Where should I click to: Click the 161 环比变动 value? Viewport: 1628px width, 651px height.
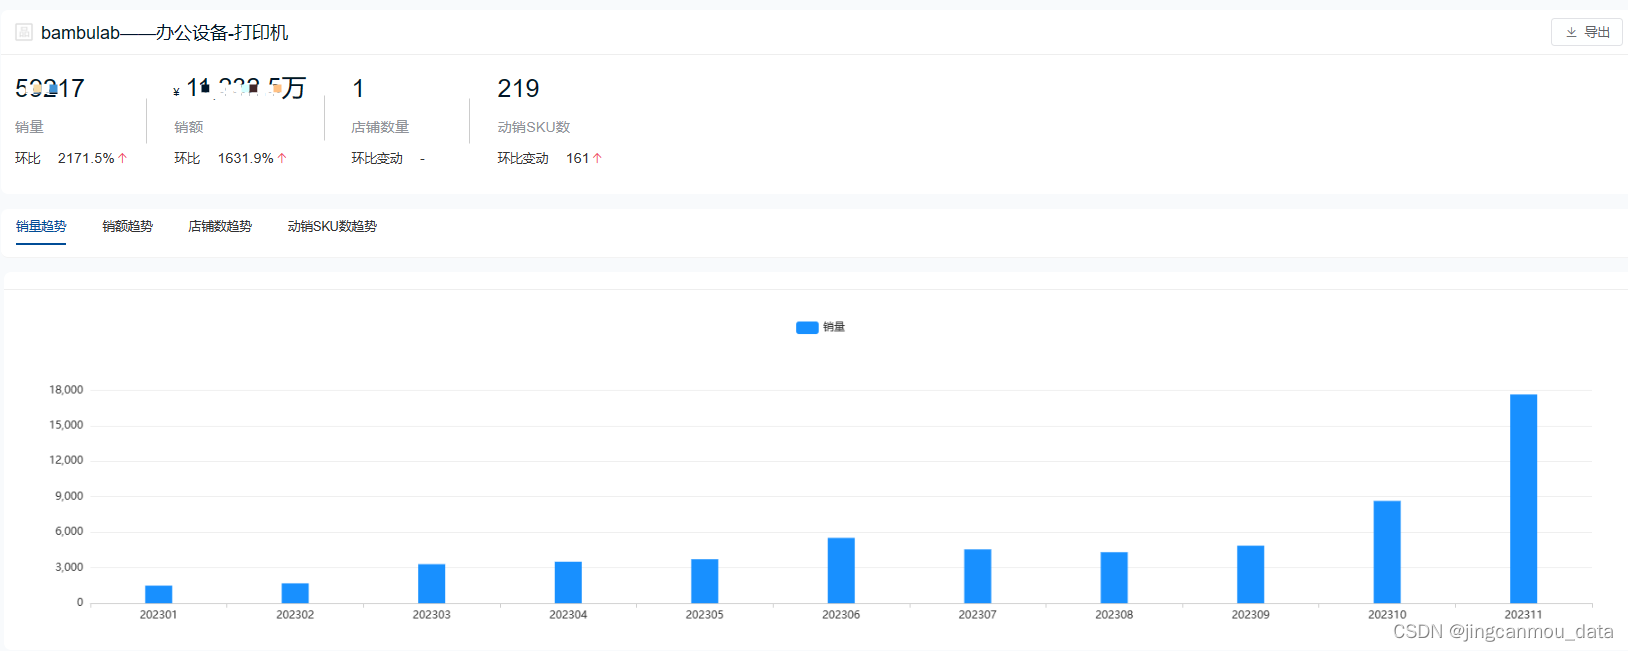tap(577, 158)
